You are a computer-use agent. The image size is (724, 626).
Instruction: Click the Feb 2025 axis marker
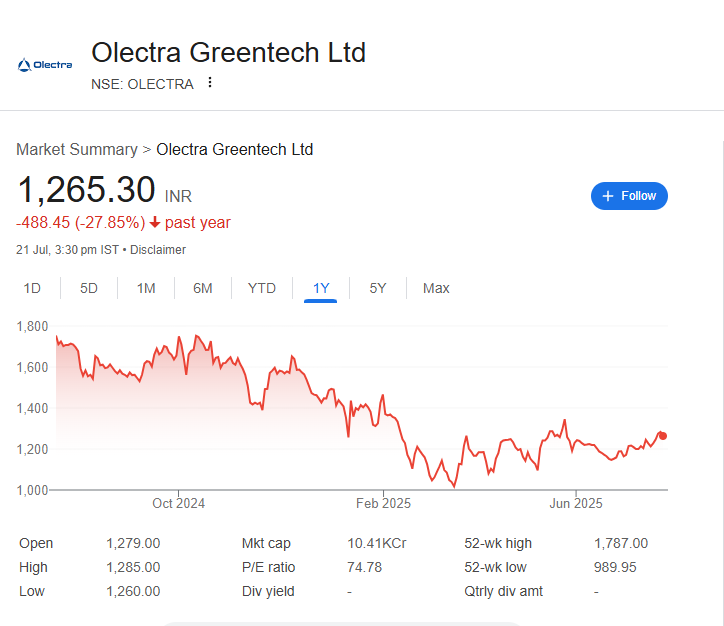tap(383, 503)
